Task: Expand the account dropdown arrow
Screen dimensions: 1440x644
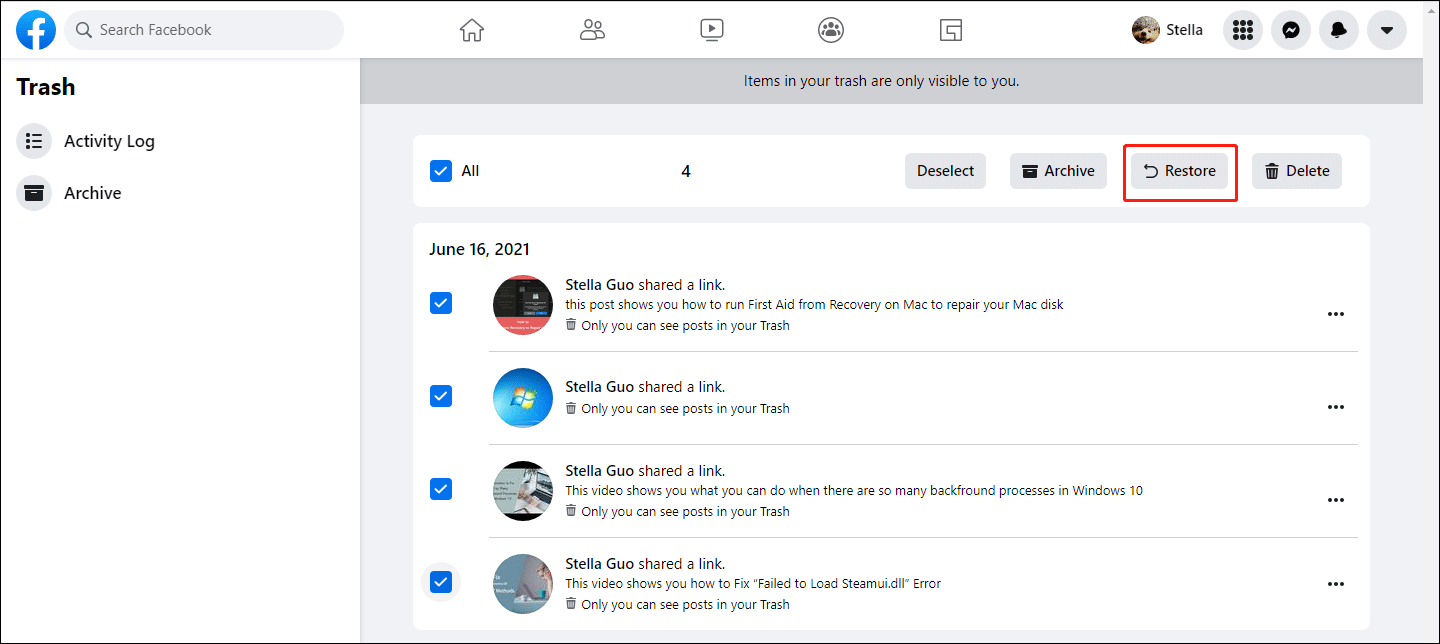Action: pyautogui.click(x=1387, y=30)
